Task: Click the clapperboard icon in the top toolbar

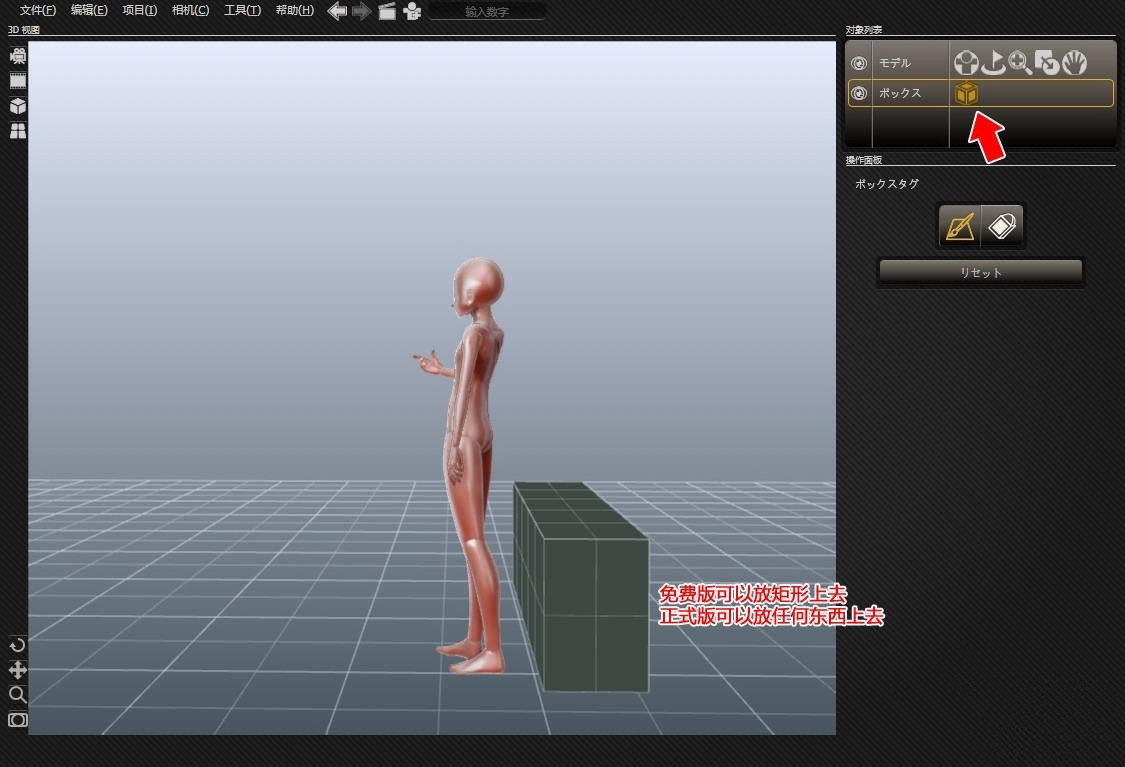Action: 386,12
